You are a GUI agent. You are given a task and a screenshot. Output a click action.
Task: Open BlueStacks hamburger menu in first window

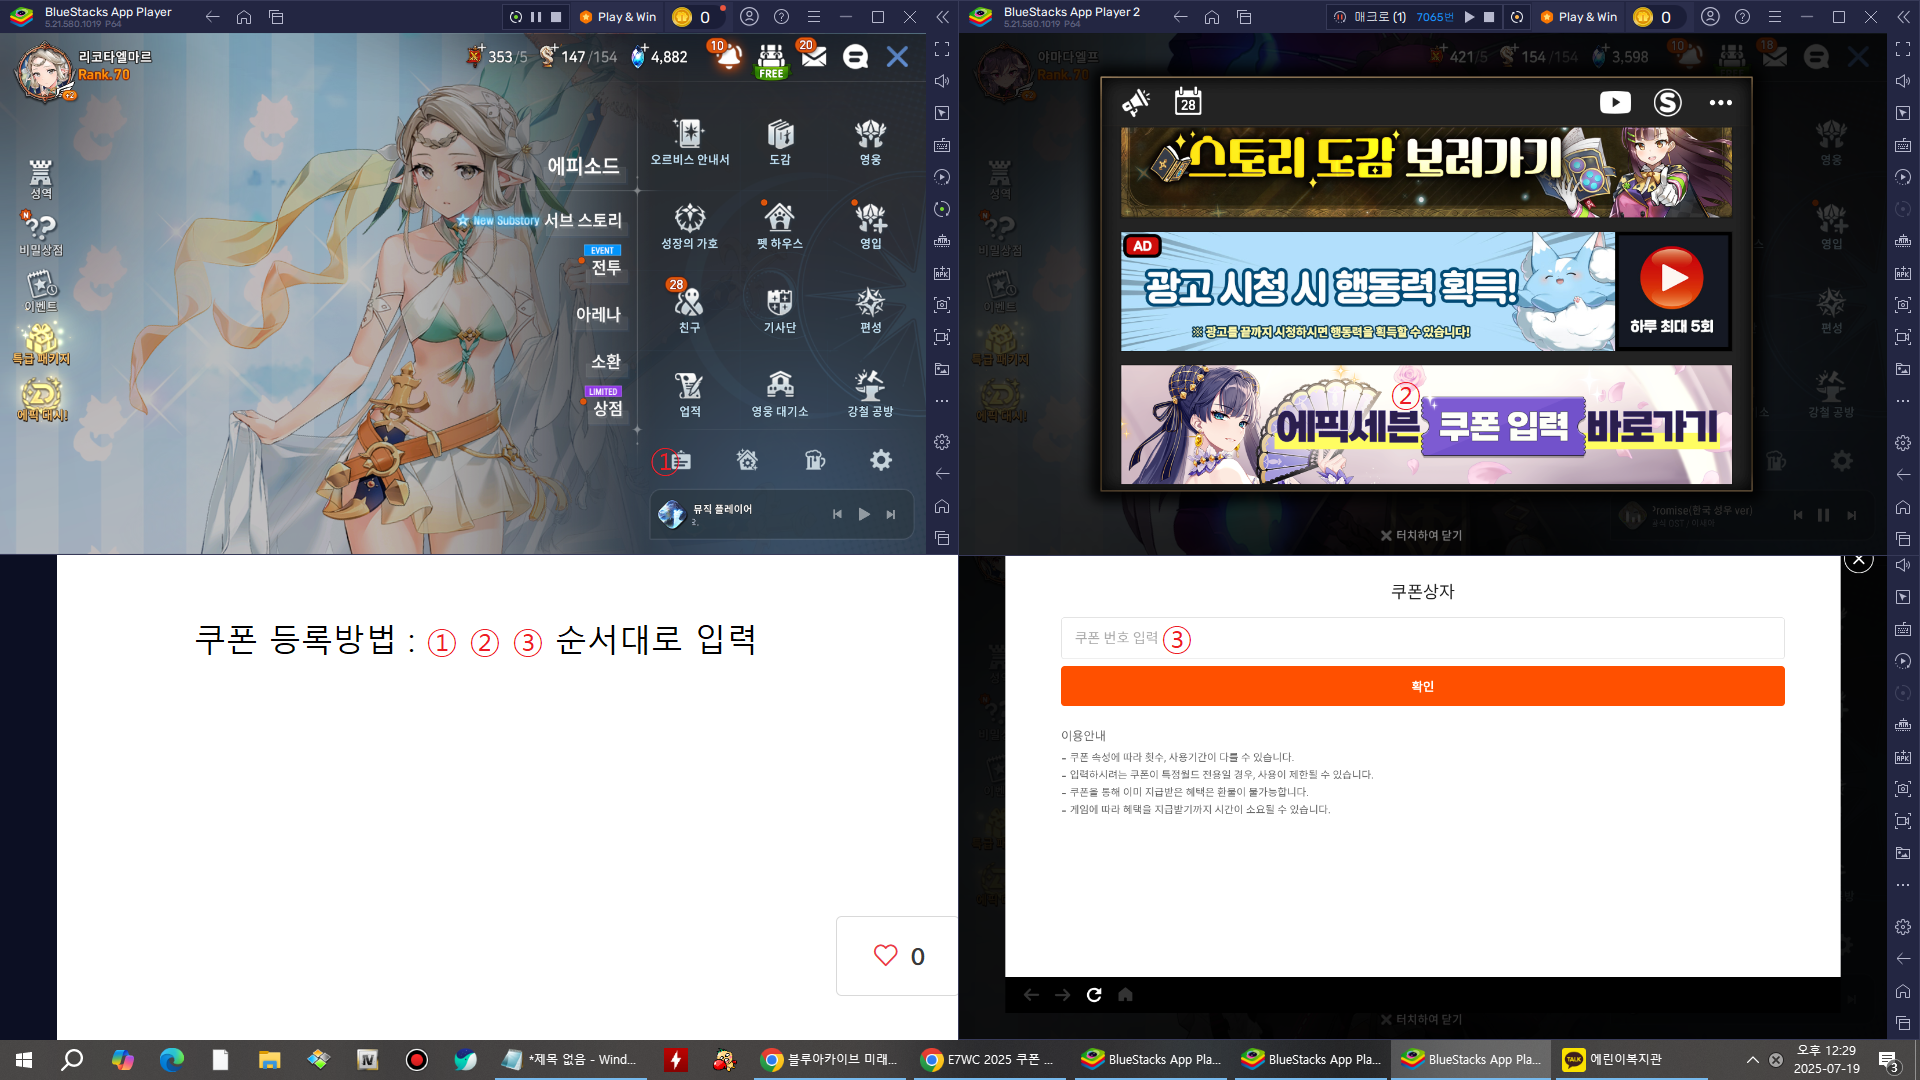pyautogui.click(x=814, y=17)
